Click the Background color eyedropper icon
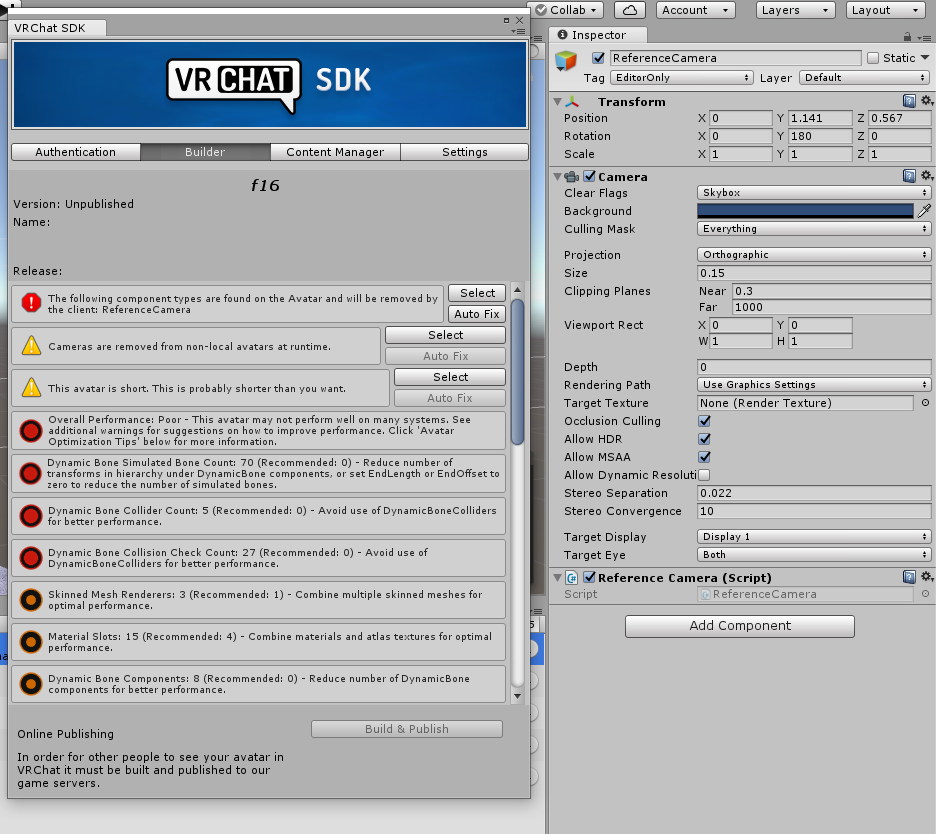 point(924,211)
